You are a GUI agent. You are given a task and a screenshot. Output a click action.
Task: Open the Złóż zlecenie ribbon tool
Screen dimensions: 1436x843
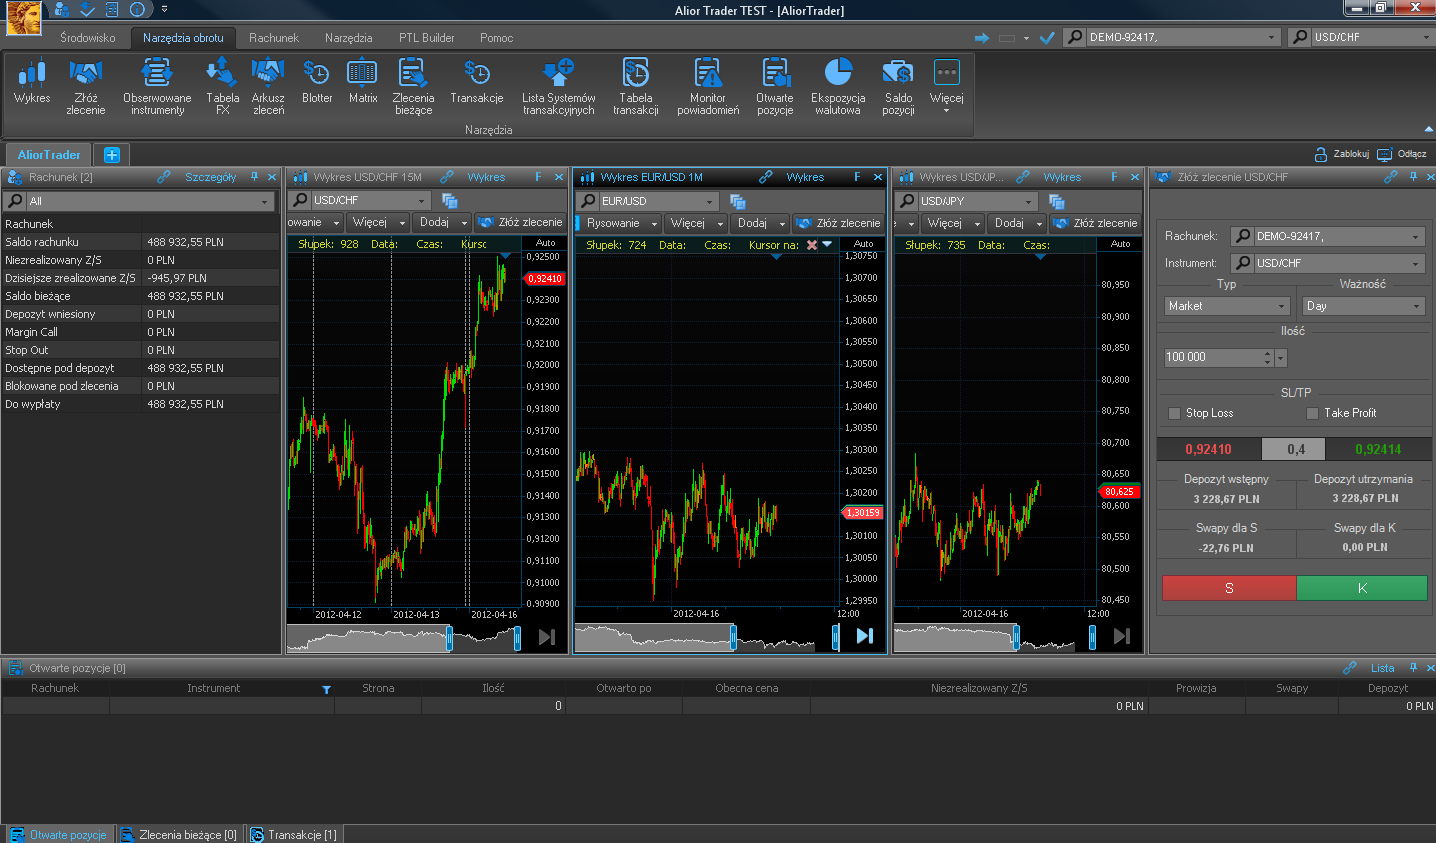coord(85,87)
